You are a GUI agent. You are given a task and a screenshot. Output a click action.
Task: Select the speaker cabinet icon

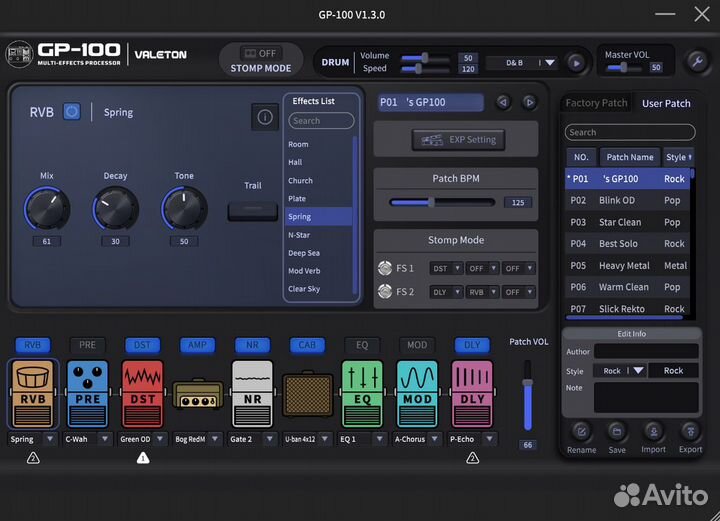(x=307, y=395)
